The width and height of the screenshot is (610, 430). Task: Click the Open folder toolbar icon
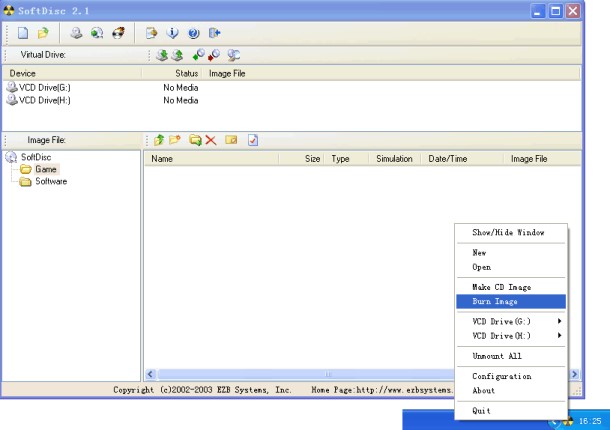point(43,33)
